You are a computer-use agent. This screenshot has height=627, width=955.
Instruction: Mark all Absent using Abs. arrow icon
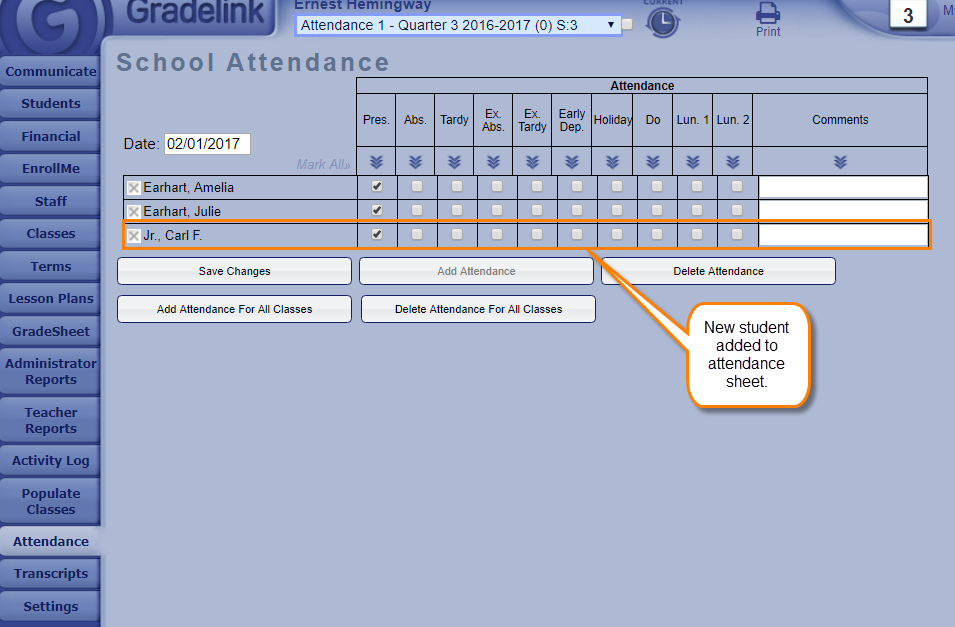click(415, 161)
